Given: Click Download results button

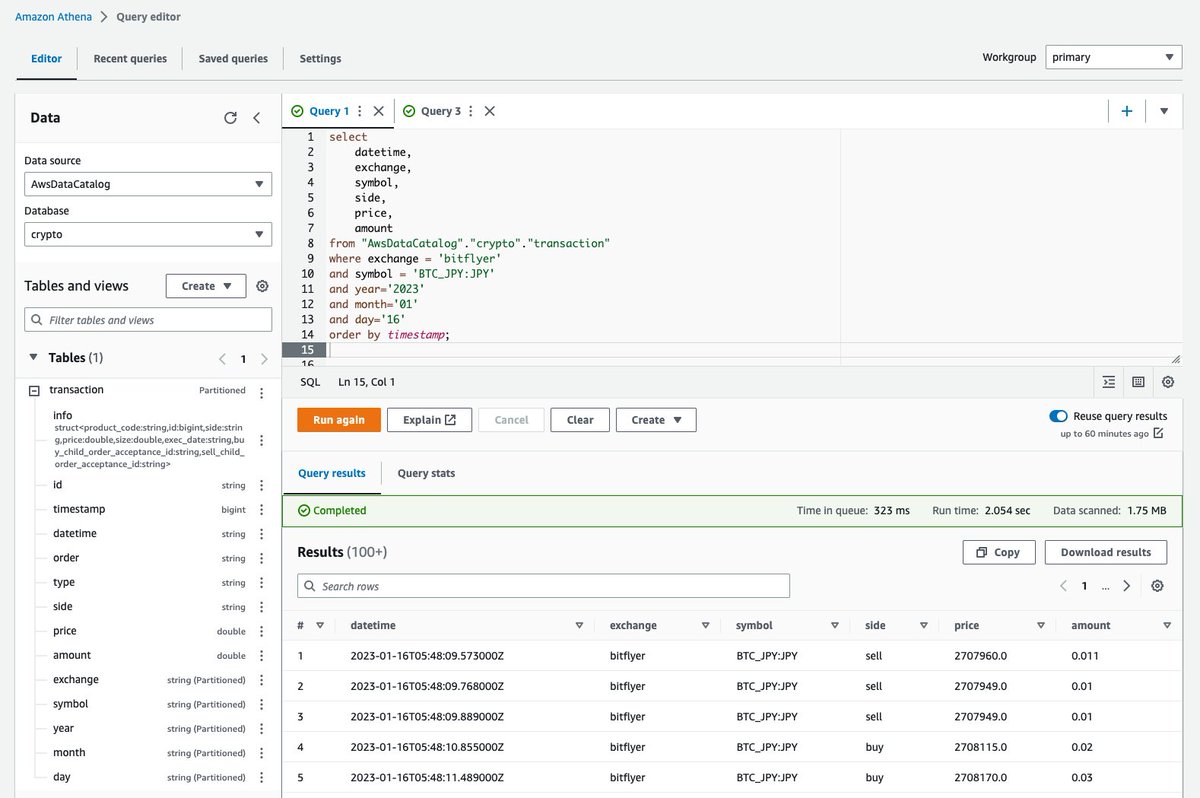Looking at the screenshot, I should (x=1106, y=552).
